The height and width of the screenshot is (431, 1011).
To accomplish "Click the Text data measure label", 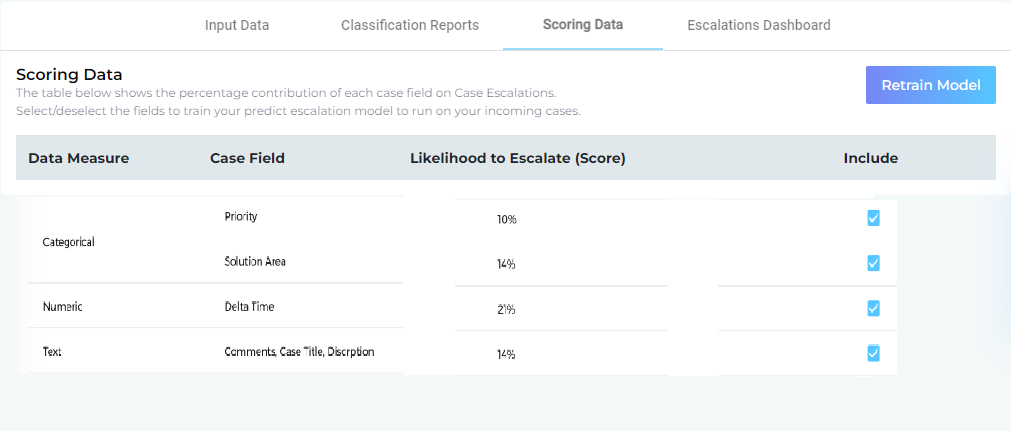I will click(52, 353).
